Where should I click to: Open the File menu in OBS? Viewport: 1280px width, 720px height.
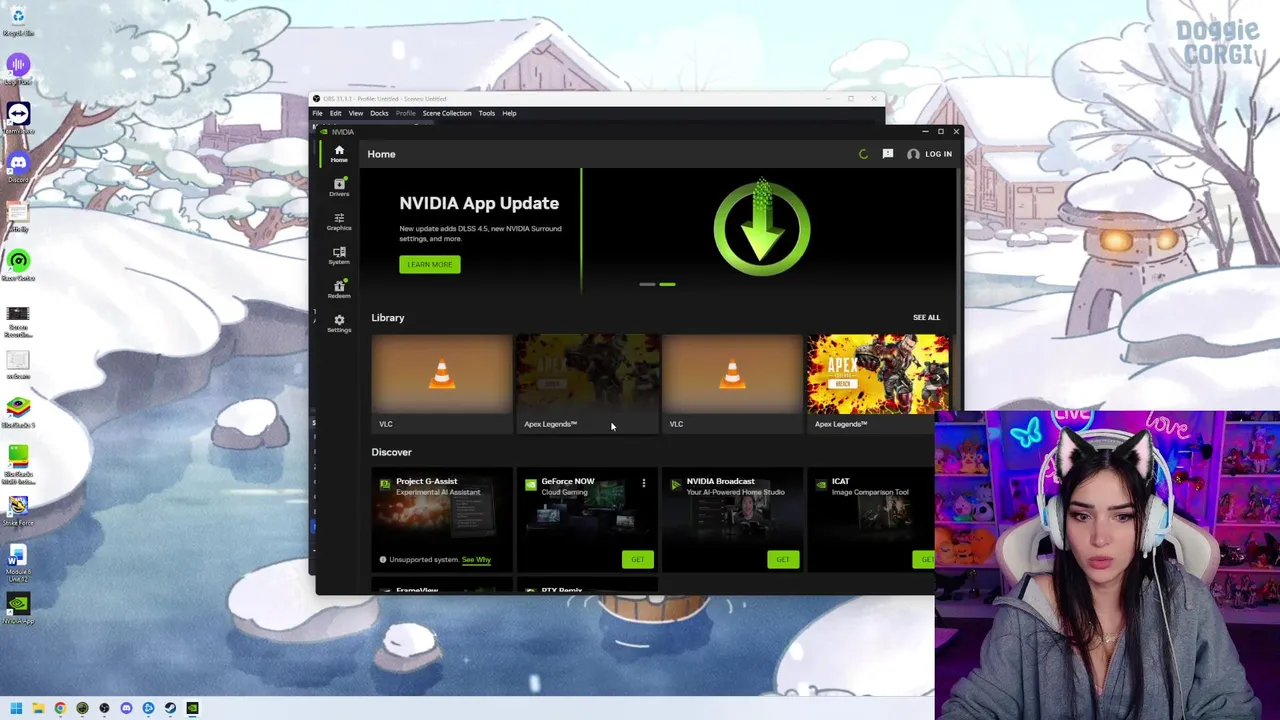[x=318, y=113]
